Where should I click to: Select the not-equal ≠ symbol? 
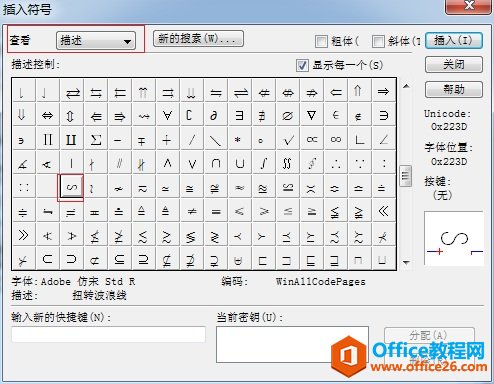(191, 211)
